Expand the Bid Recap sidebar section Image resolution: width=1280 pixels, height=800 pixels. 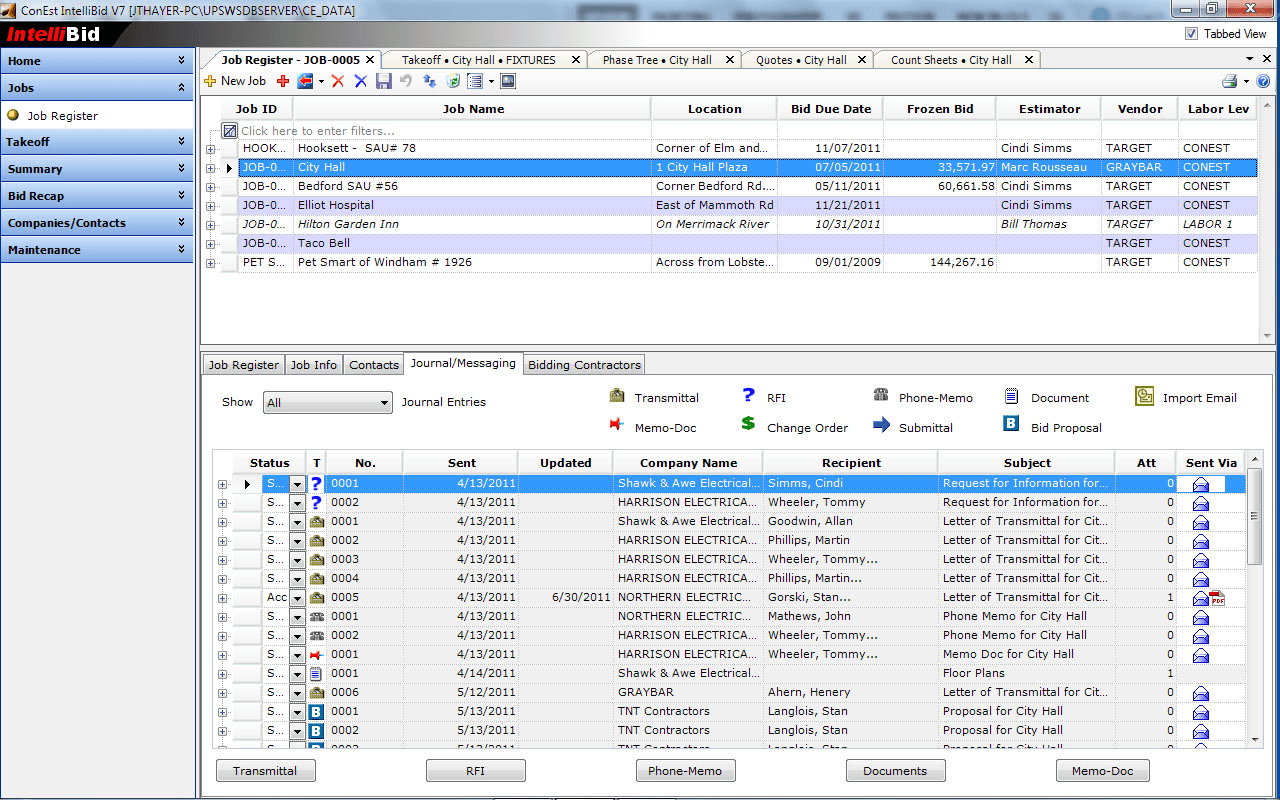97,196
